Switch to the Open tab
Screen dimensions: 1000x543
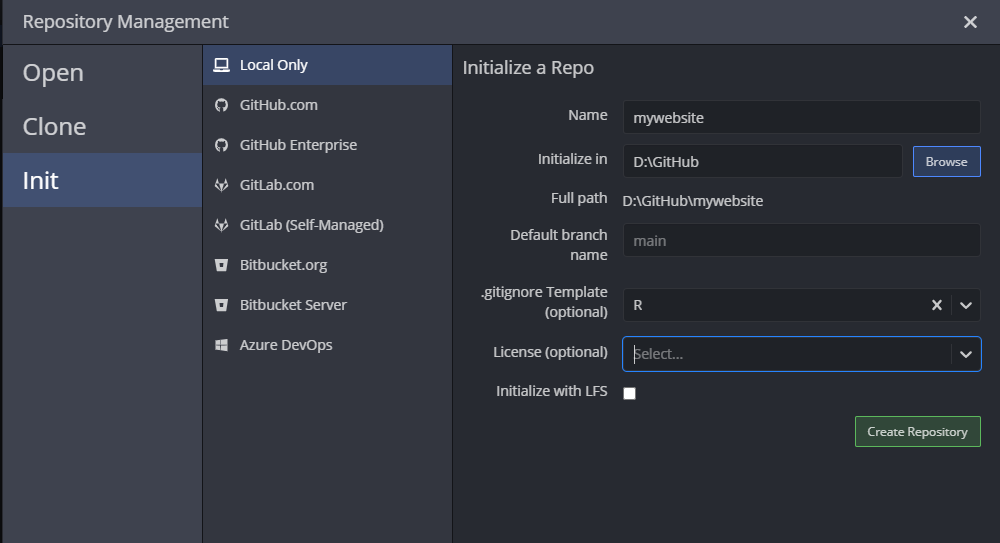point(102,72)
